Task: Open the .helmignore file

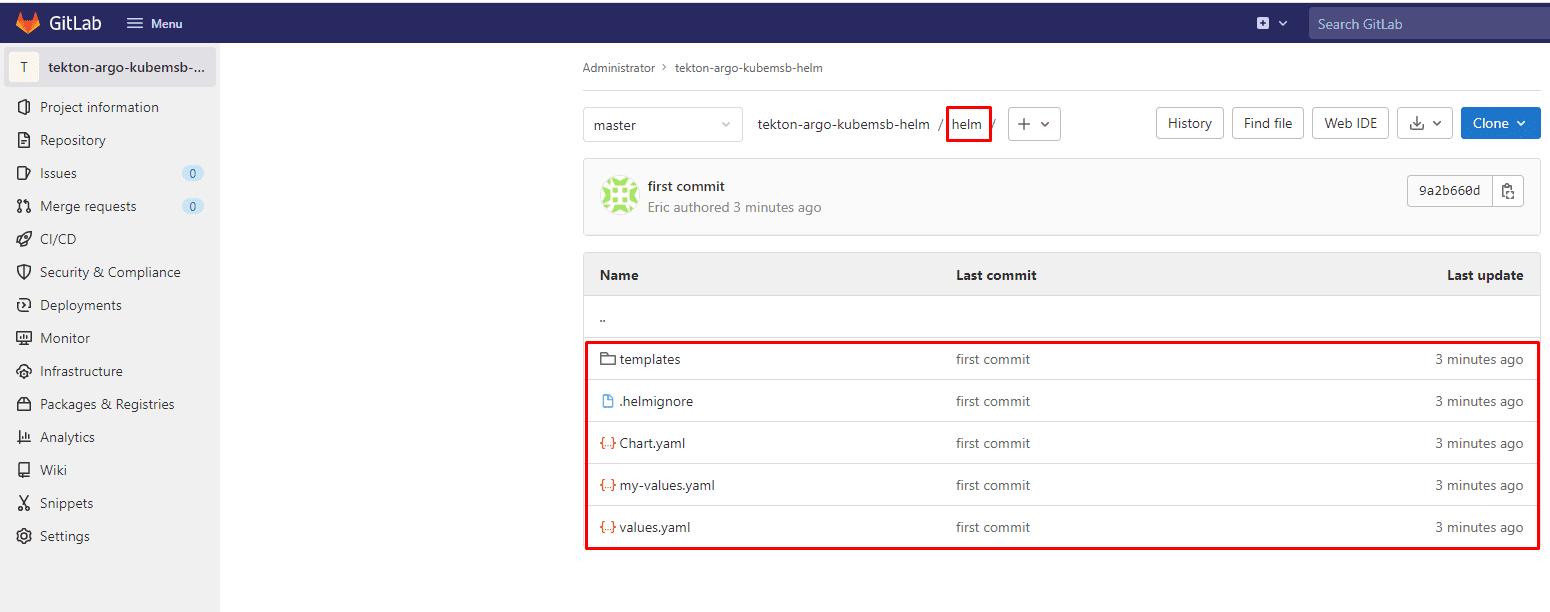Action: [656, 401]
